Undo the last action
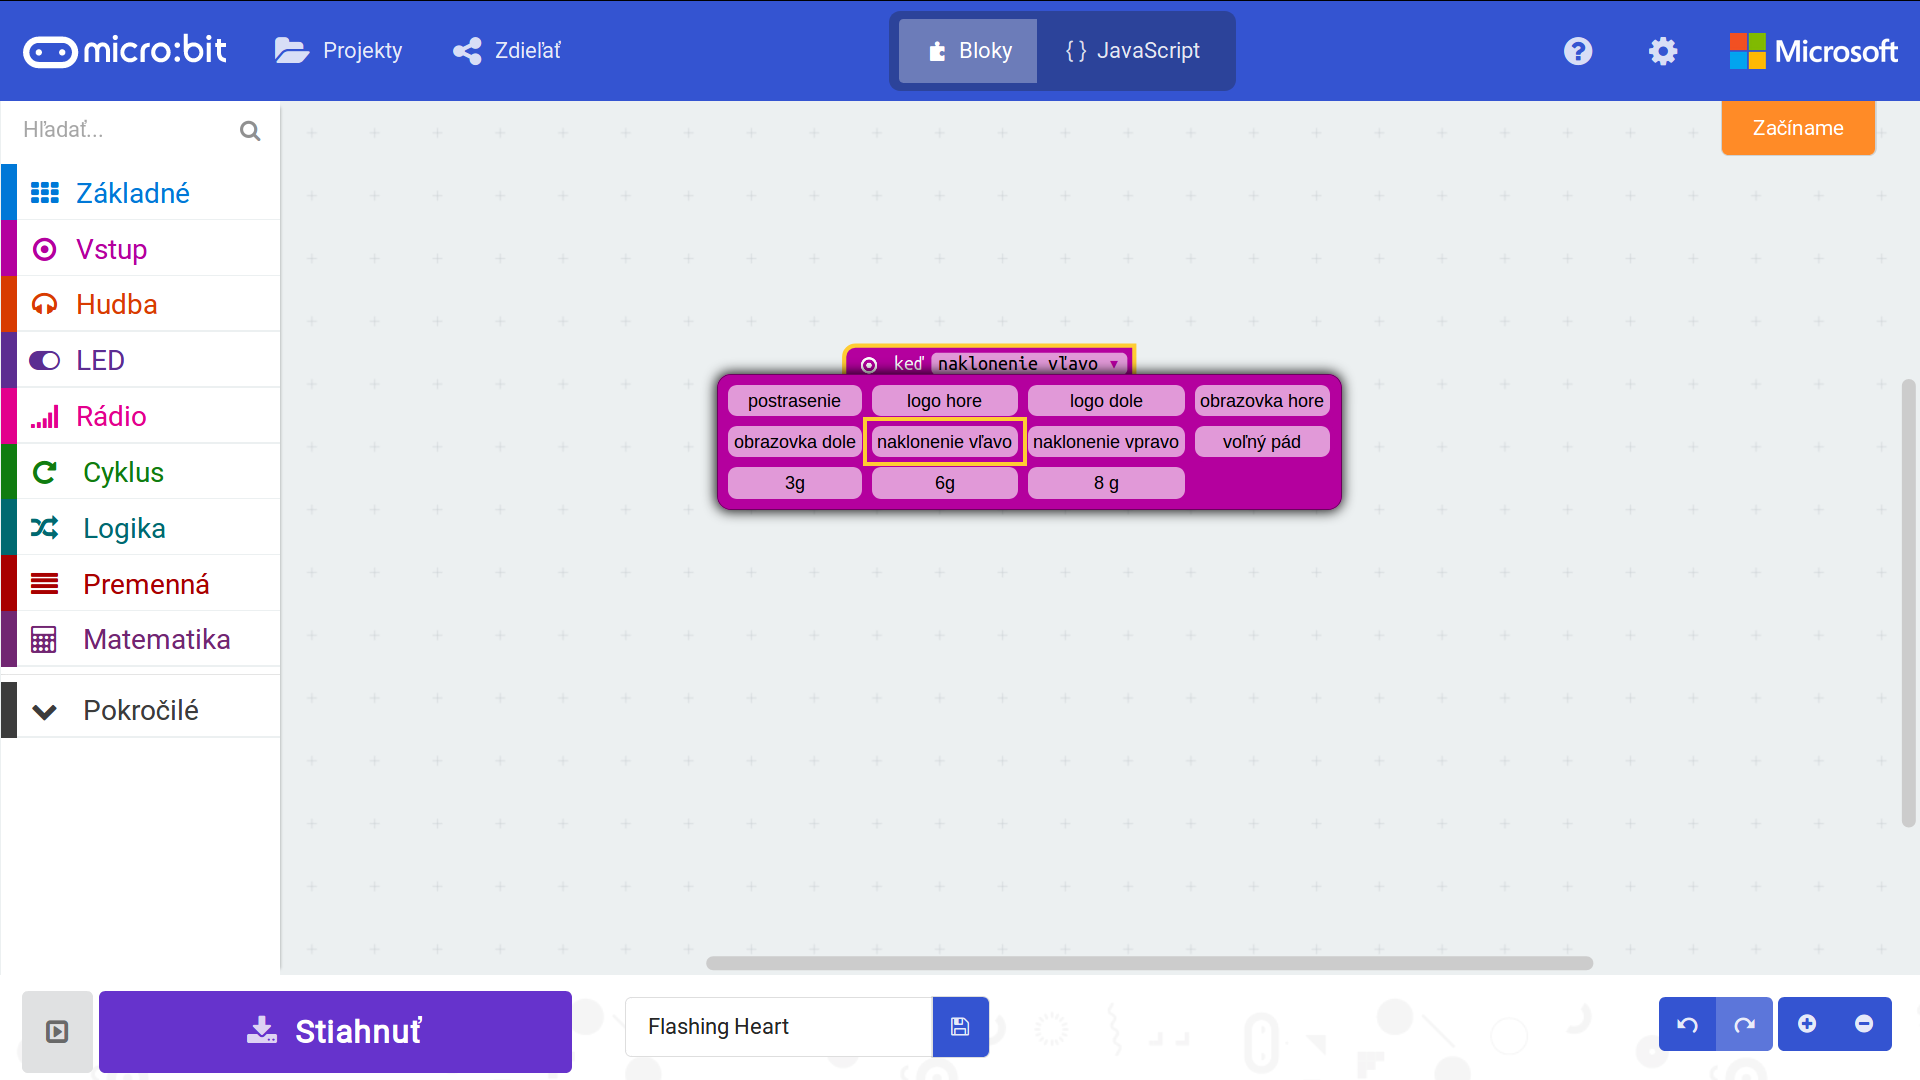This screenshot has width=1920, height=1080. coord(1687,1025)
